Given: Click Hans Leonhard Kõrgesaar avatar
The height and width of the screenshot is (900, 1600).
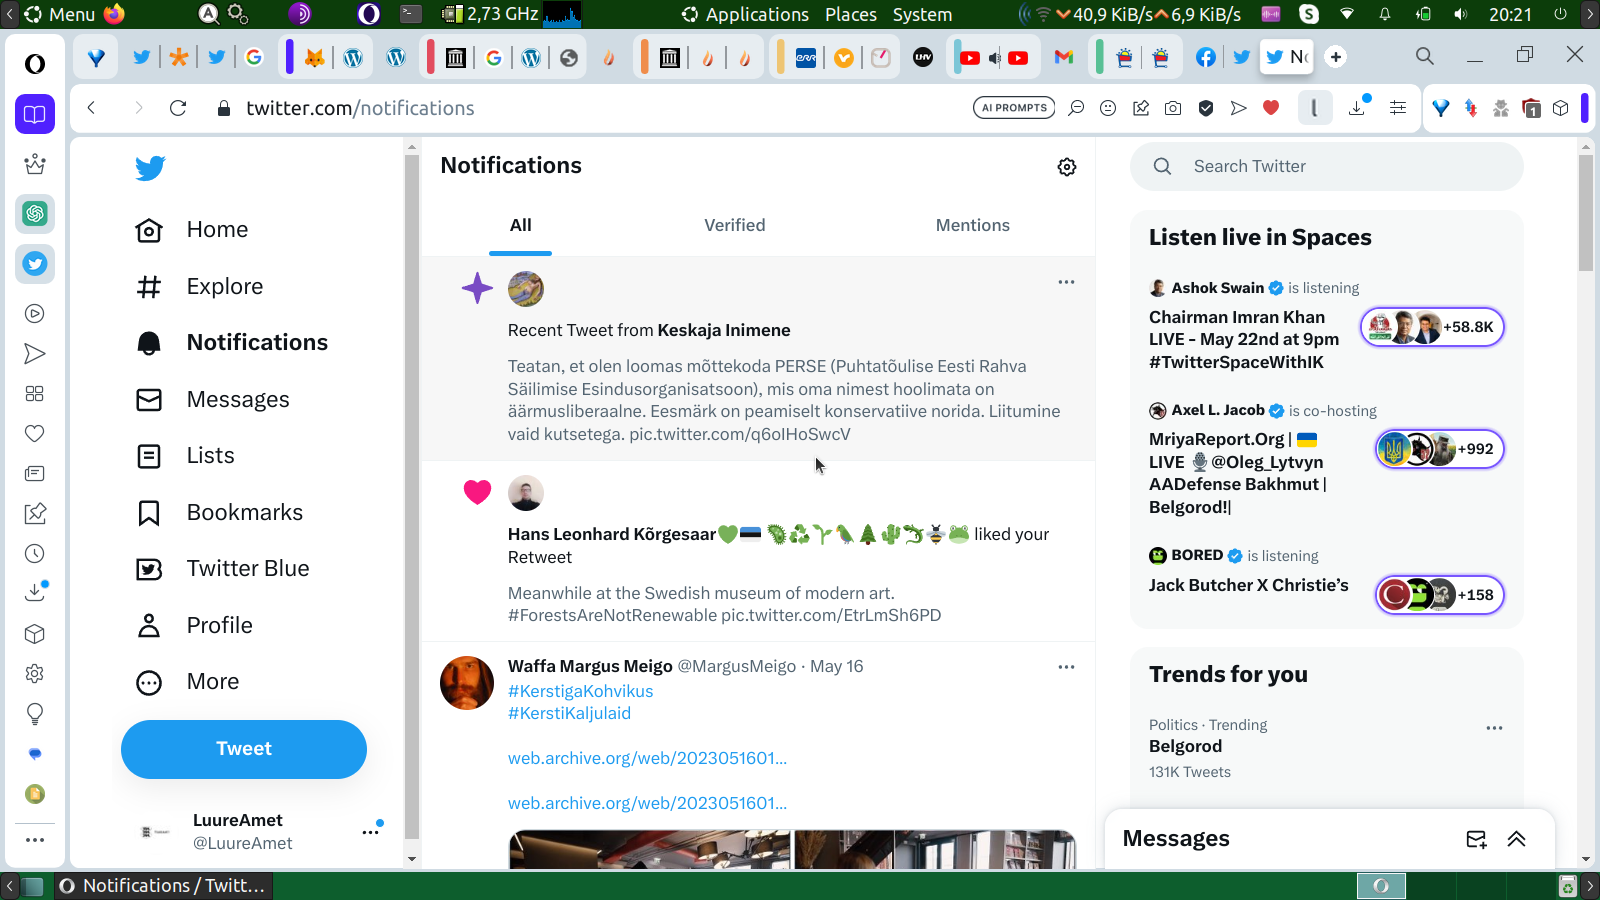Looking at the screenshot, I should tap(526, 493).
